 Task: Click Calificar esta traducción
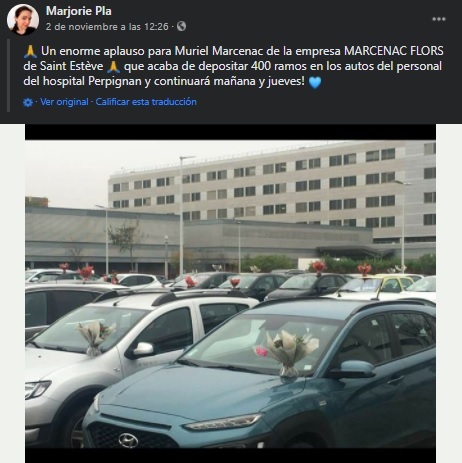pos(146,102)
